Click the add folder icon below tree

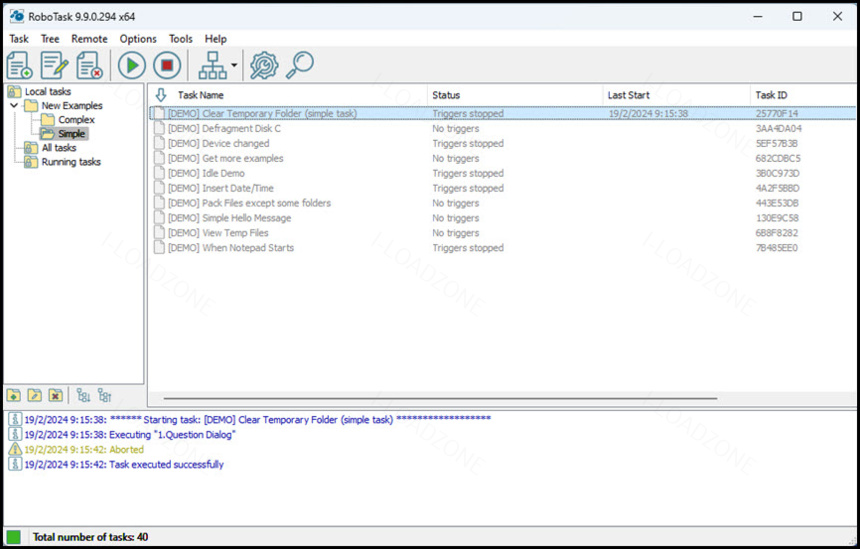pyautogui.click(x=14, y=395)
